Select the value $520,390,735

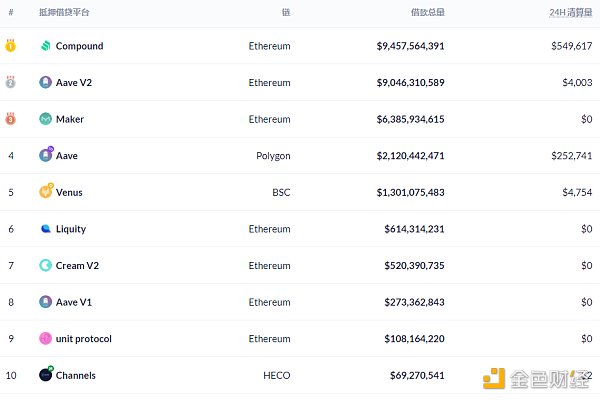point(414,266)
